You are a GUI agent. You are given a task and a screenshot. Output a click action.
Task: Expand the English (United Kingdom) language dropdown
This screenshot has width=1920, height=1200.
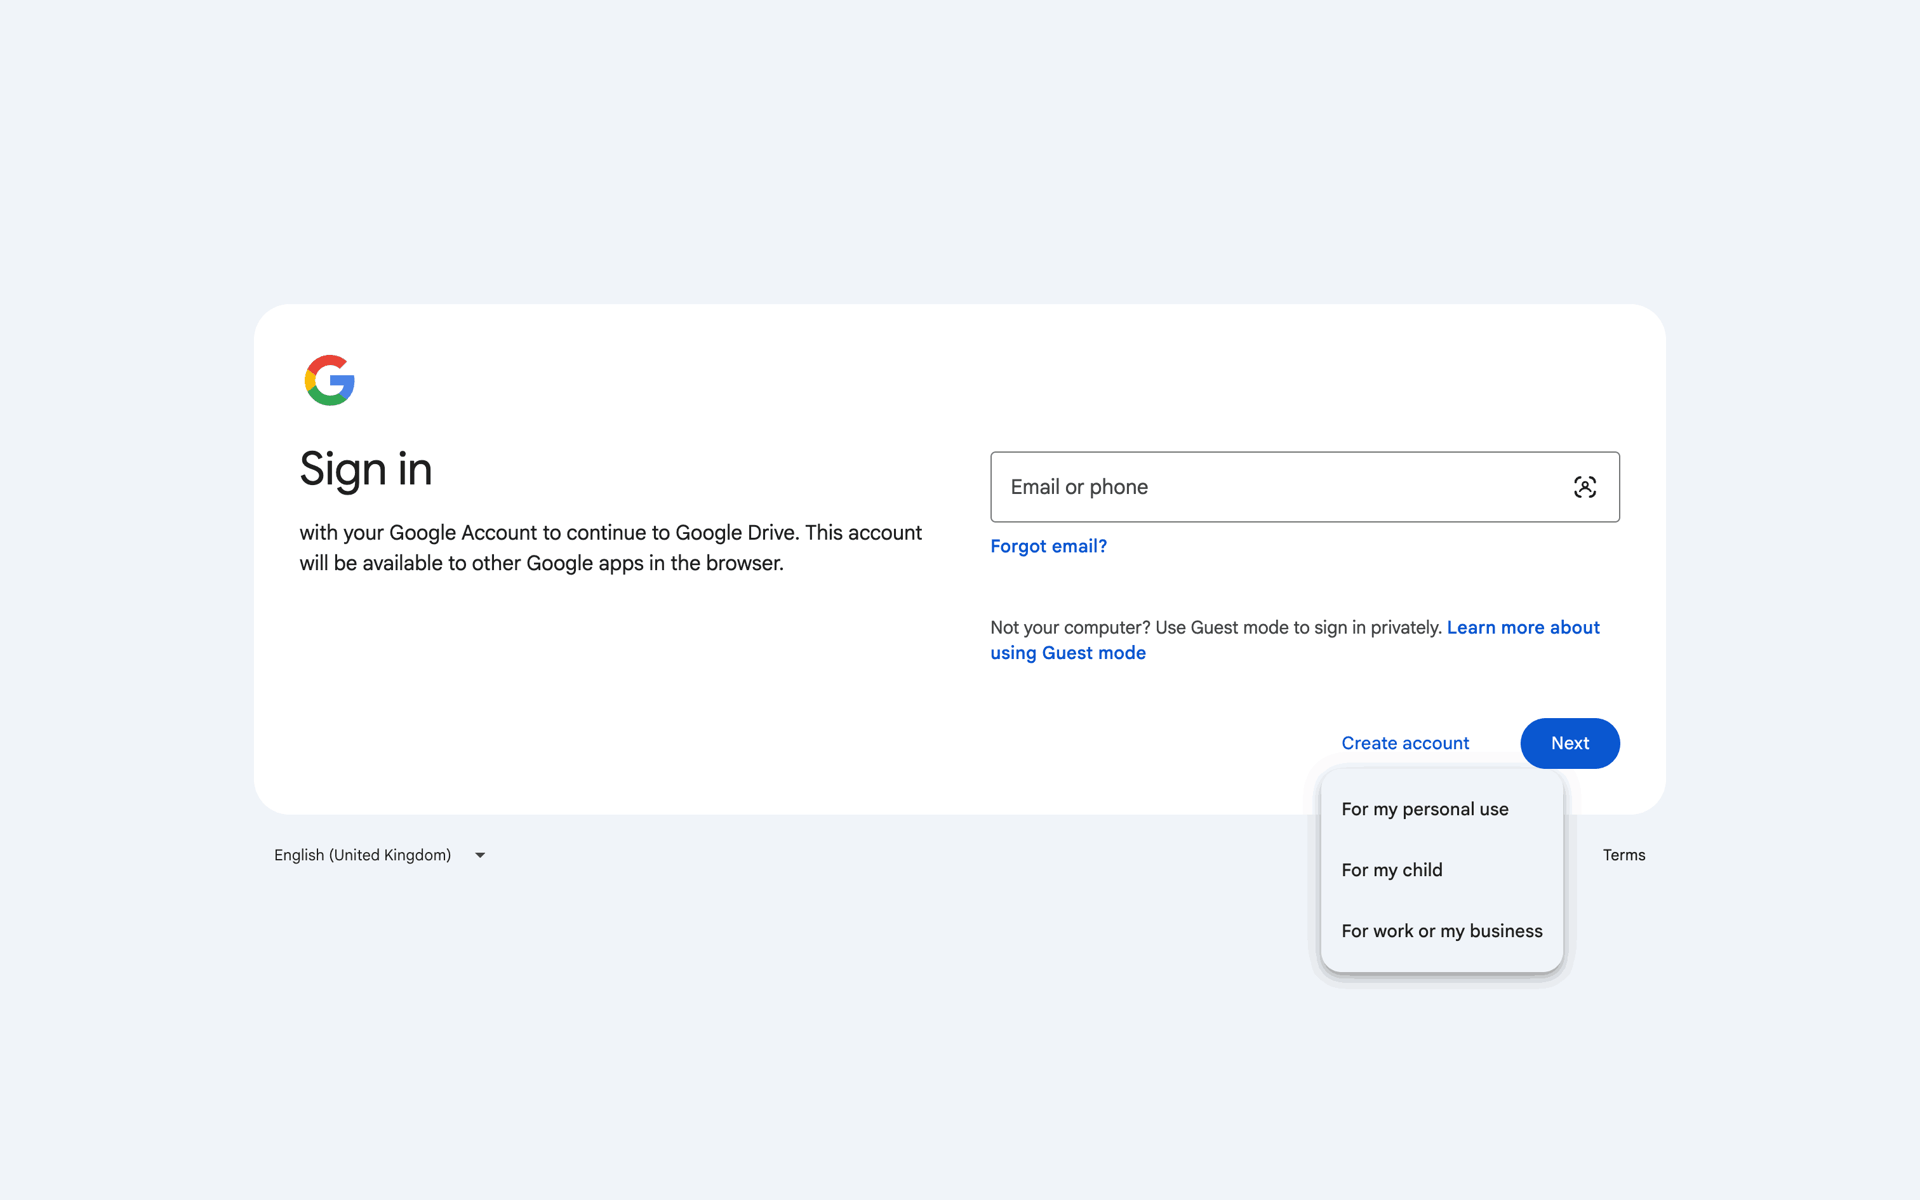[380, 855]
